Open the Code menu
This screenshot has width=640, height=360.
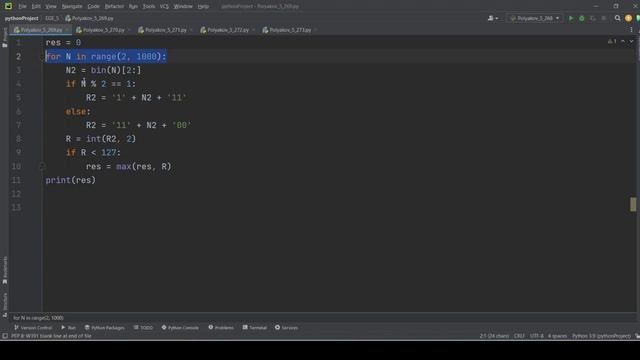click(x=93, y=7)
